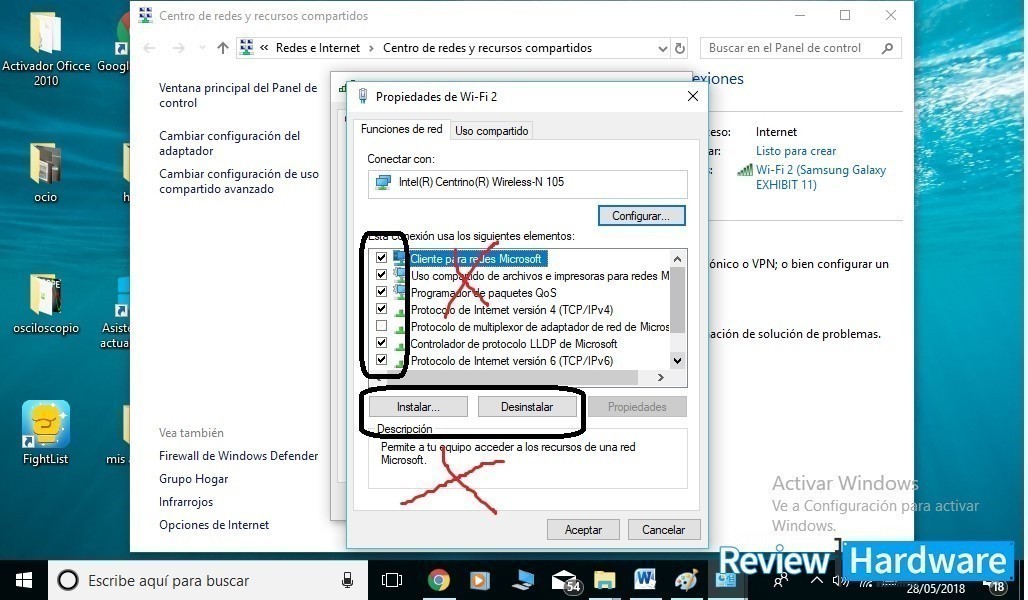Select the FightList desktop shortcut
The width and height of the screenshot is (1028, 600).
(x=46, y=433)
